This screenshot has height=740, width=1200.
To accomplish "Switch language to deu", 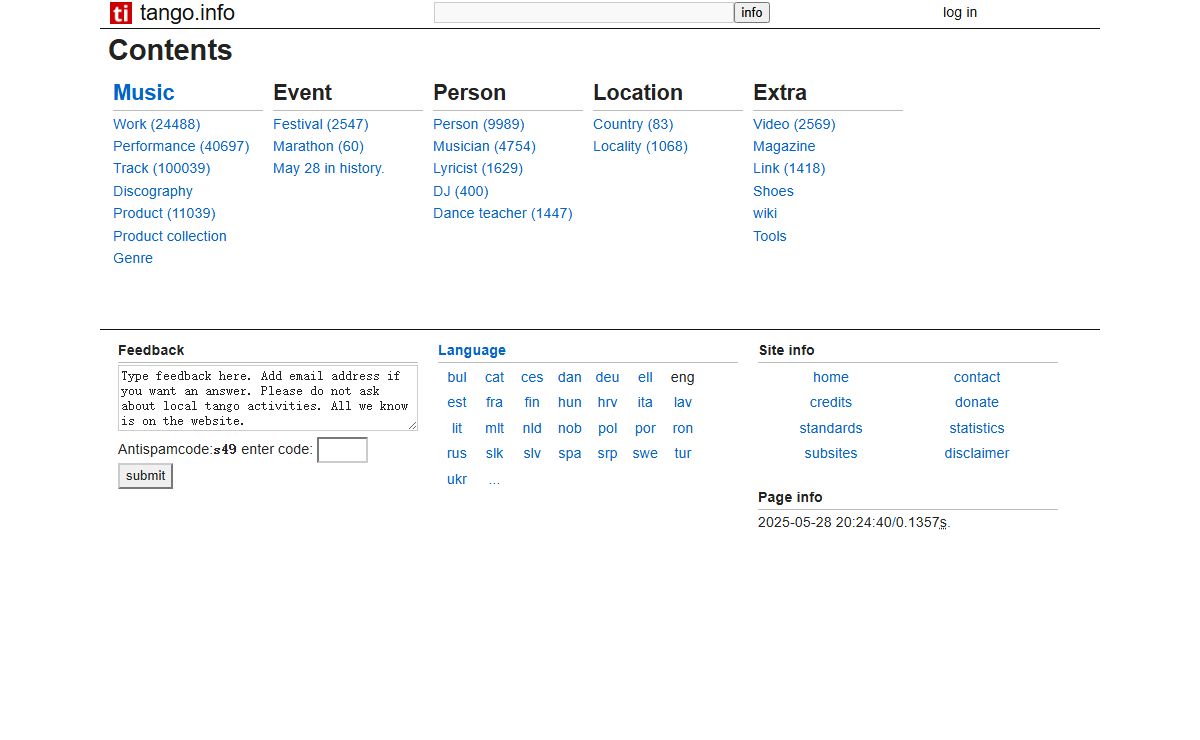I will [x=607, y=377].
